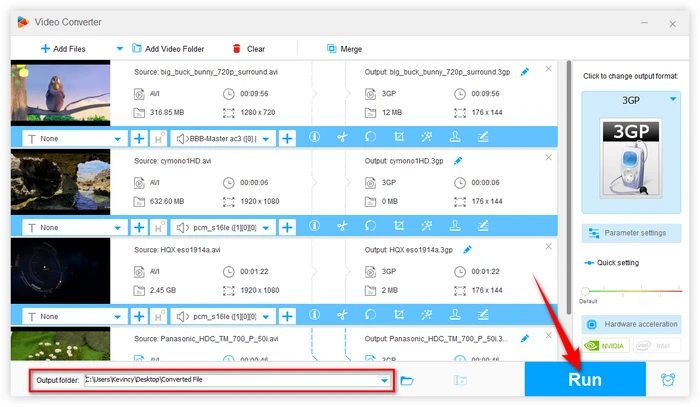Enable Intel hardware acceleration

point(657,345)
